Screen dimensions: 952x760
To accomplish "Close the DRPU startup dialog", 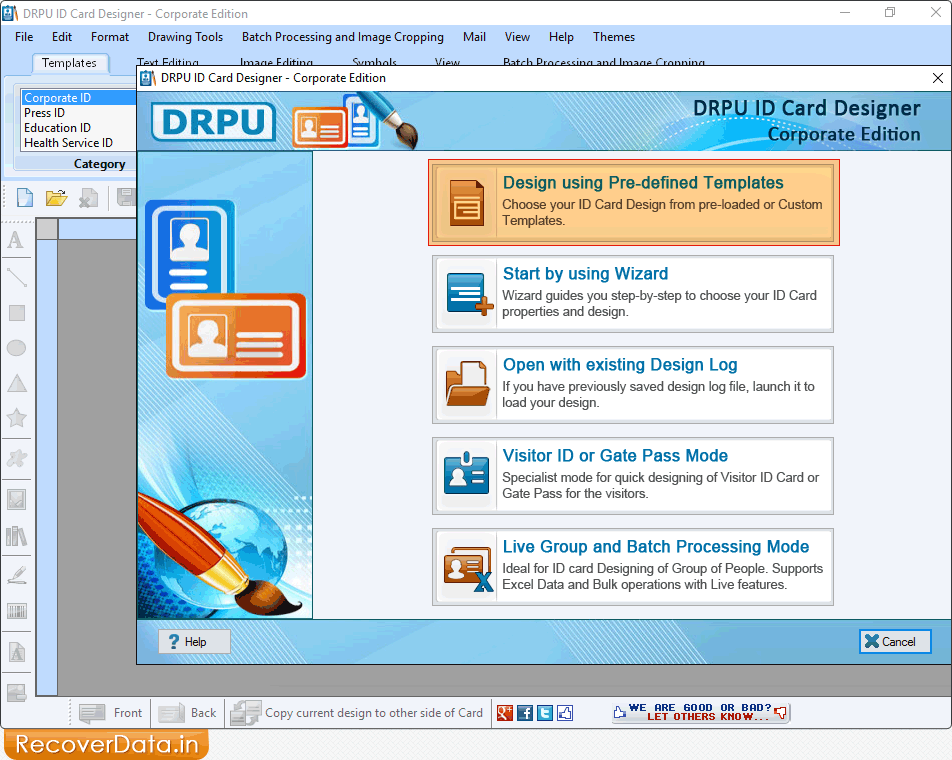I will (x=937, y=78).
